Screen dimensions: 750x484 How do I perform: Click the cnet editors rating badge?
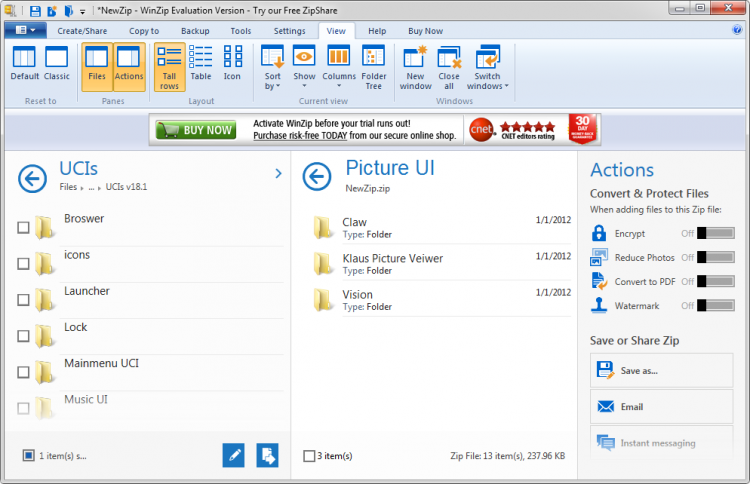(512, 130)
